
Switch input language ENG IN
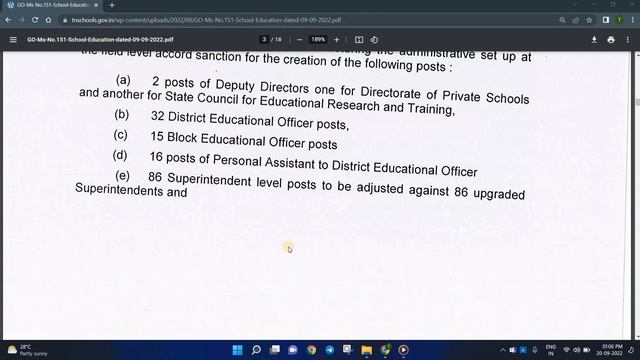(551, 350)
